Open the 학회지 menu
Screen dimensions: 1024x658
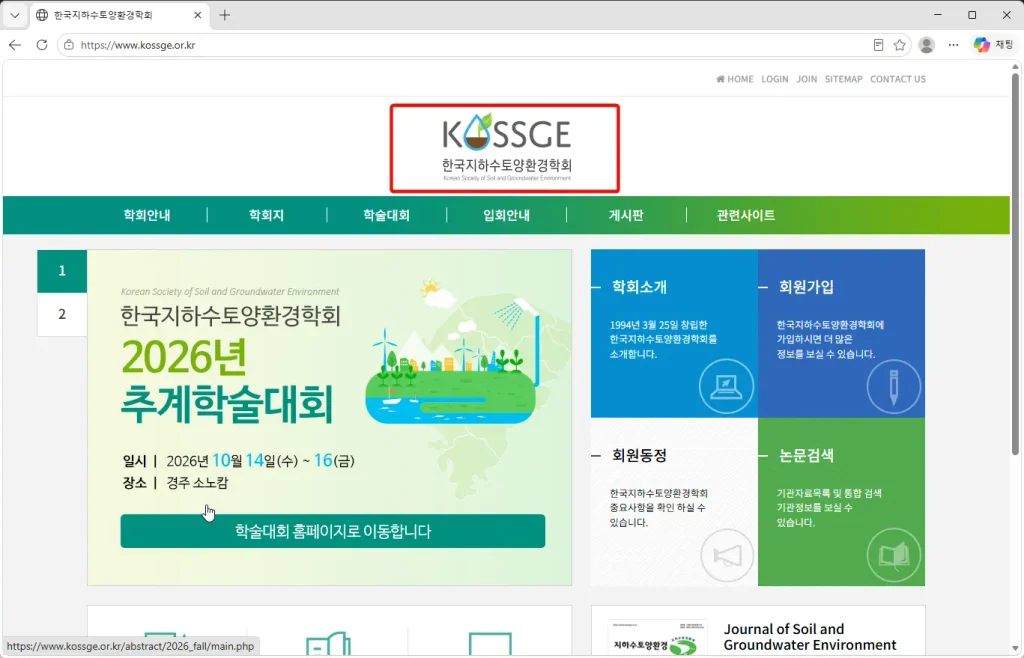(x=266, y=215)
